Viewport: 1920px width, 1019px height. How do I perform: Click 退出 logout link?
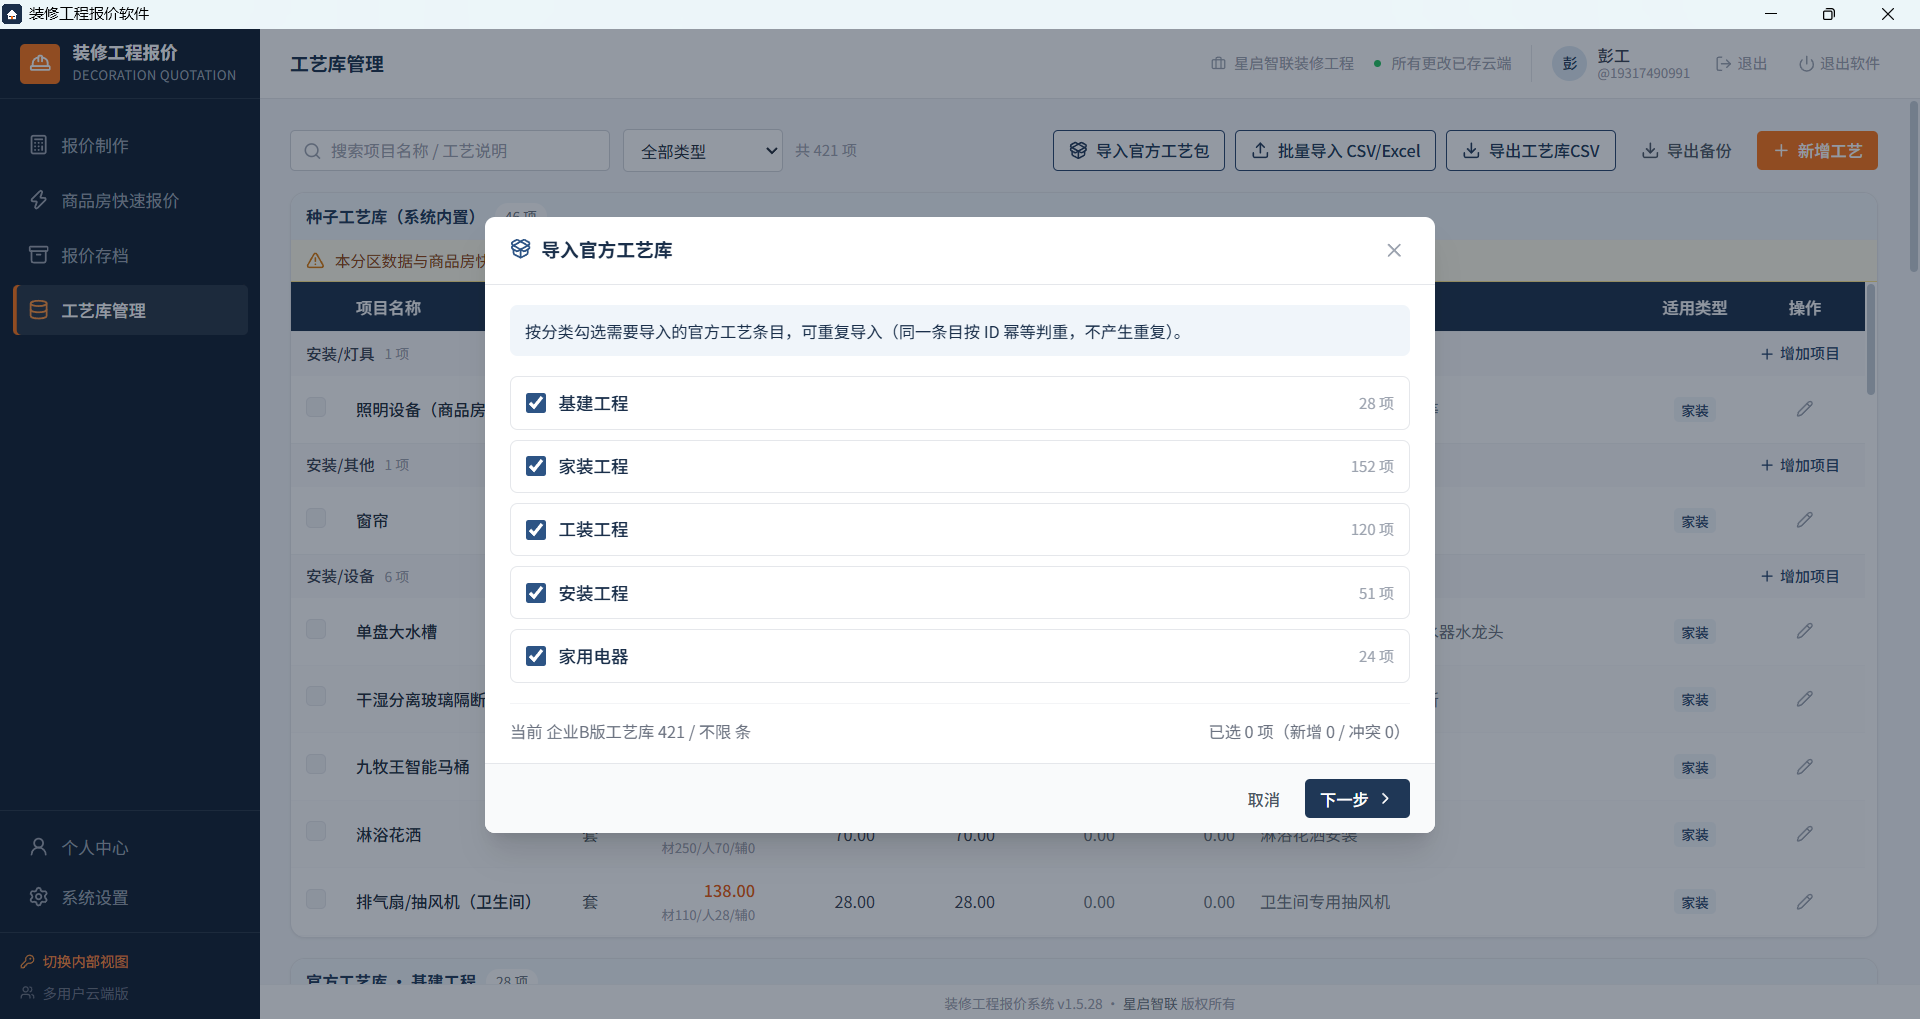point(1742,64)
